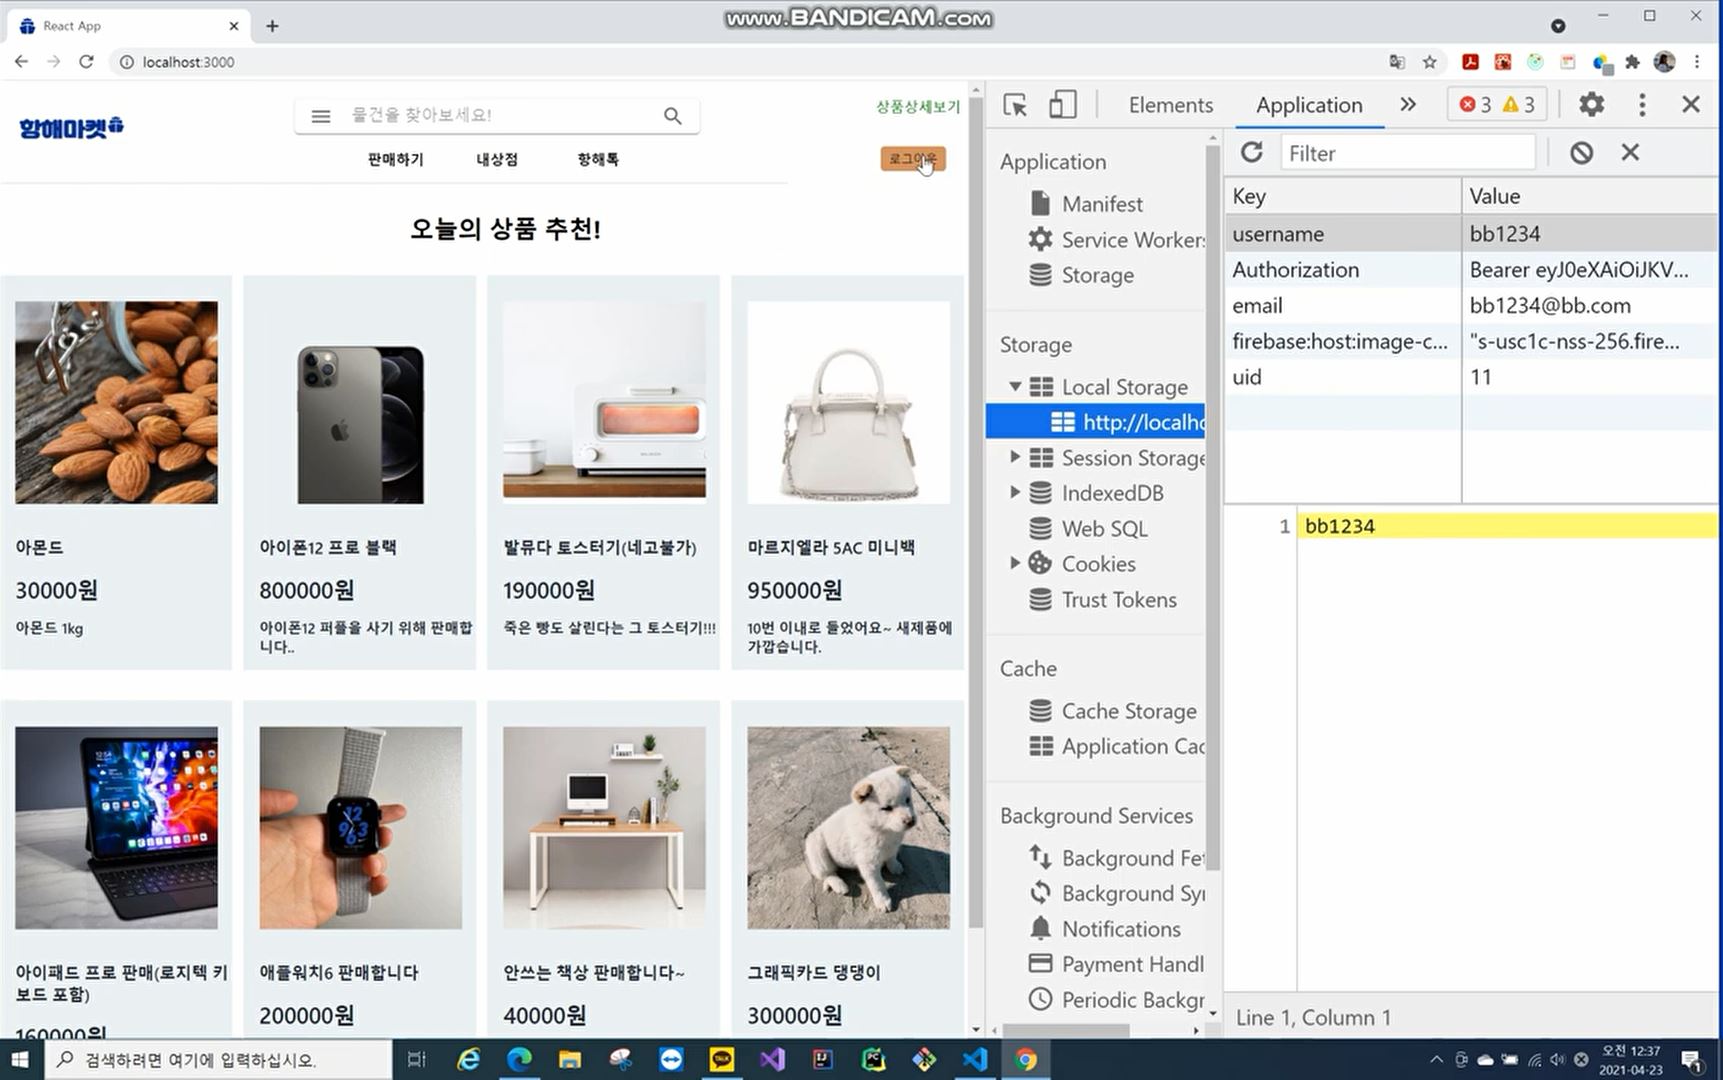Expand the Cookies node
Viewport: 1723px width, 1080px height.
click(1015, 563)
